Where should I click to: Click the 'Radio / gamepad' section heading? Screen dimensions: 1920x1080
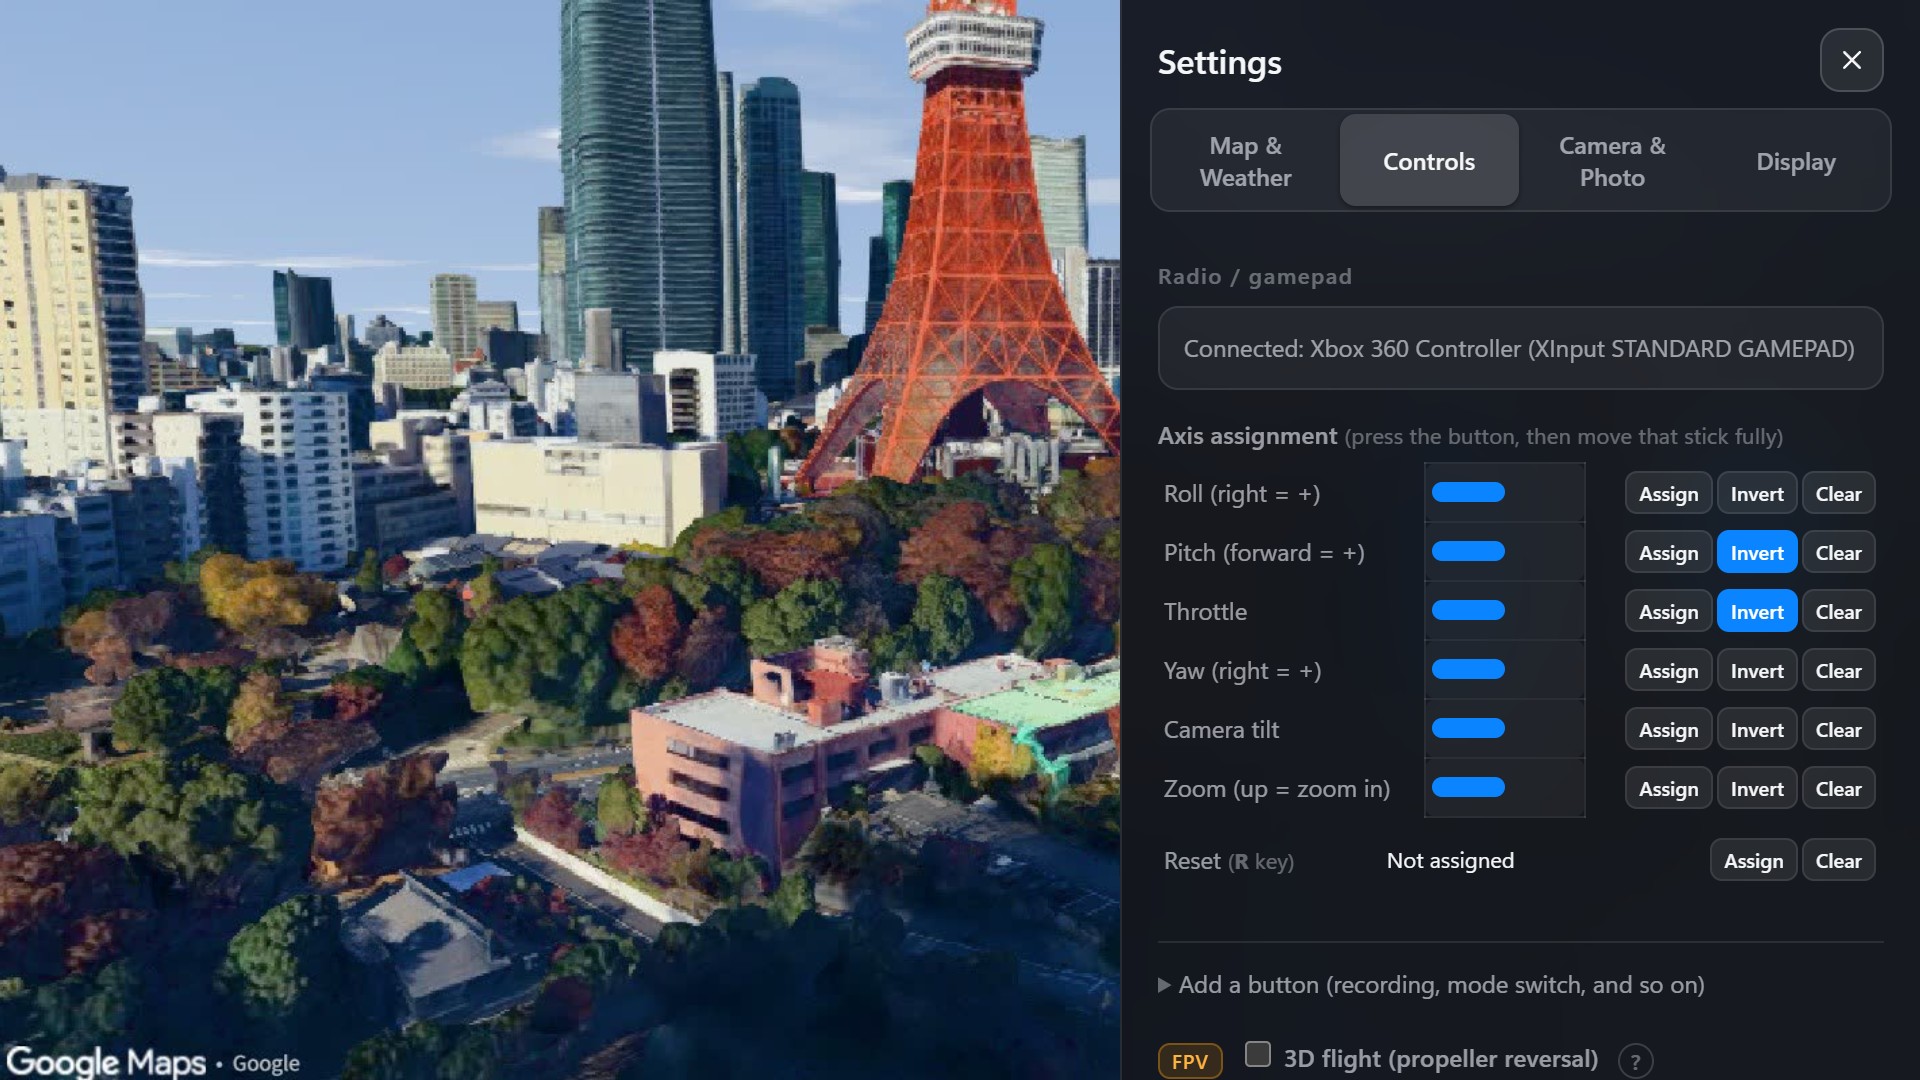[x=1254, y=277]
